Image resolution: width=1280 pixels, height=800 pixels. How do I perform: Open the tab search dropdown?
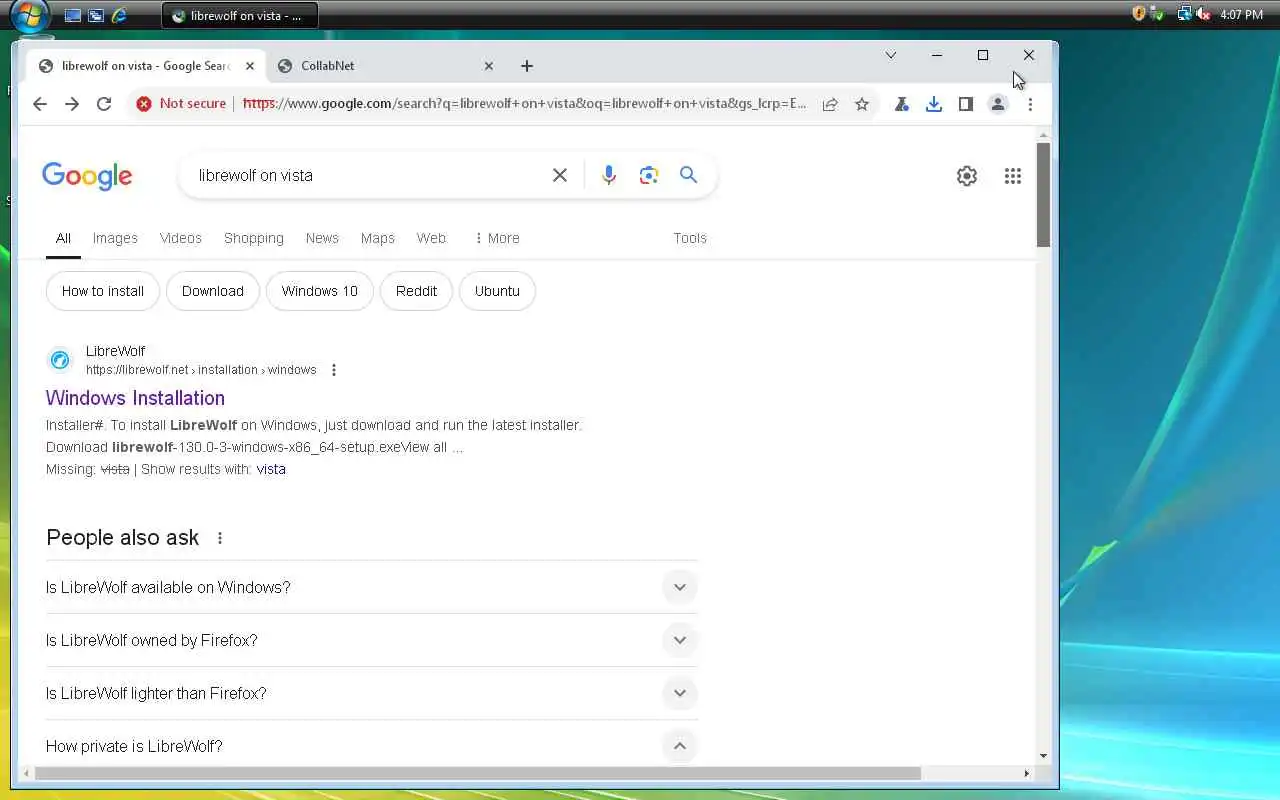pyautogui.click(x=891, y=55)
